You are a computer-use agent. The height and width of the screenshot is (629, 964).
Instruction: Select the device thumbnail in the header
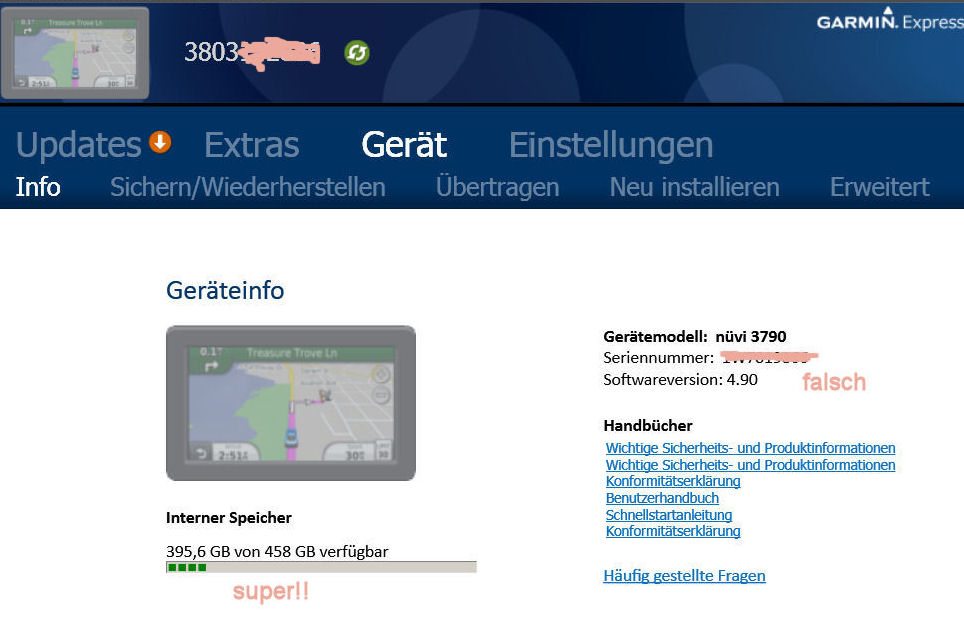click(75, 53)
